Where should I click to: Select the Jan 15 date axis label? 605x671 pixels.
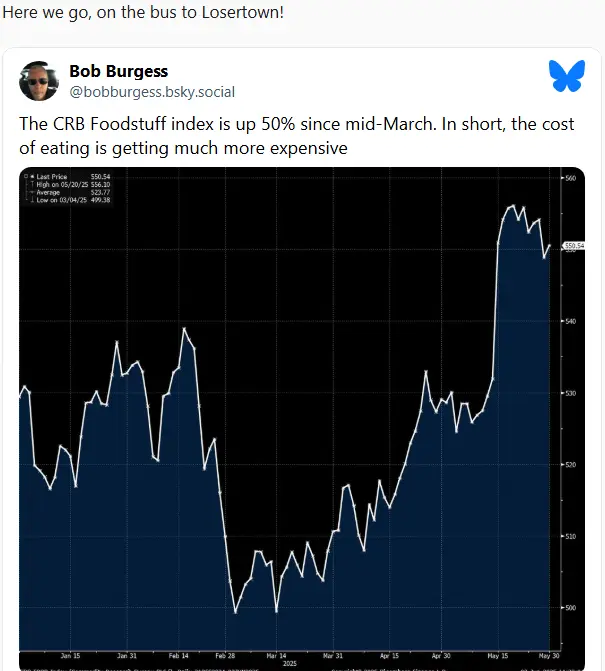(70, 656)
